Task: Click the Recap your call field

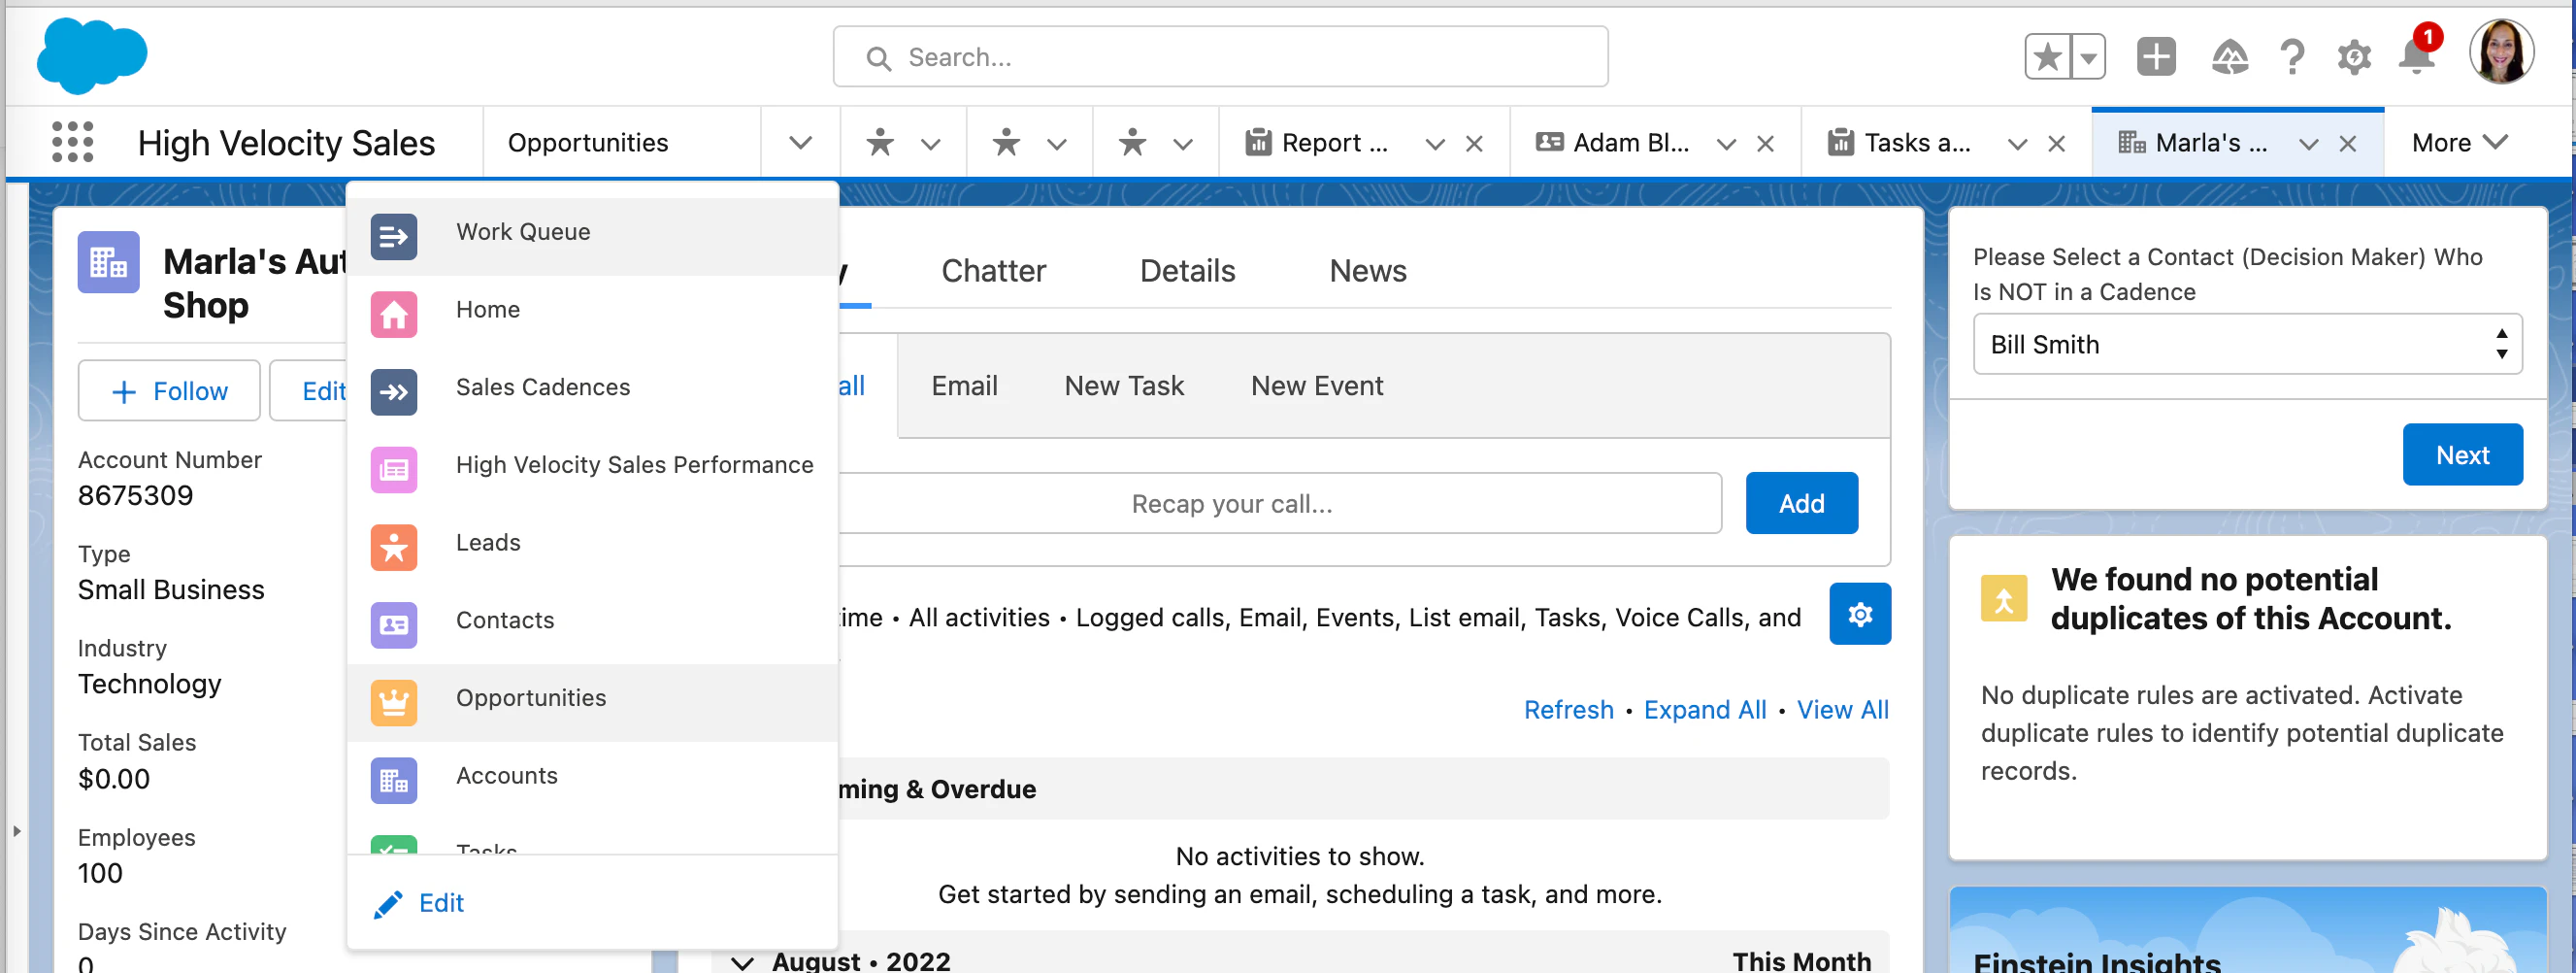Action: 1280,504
